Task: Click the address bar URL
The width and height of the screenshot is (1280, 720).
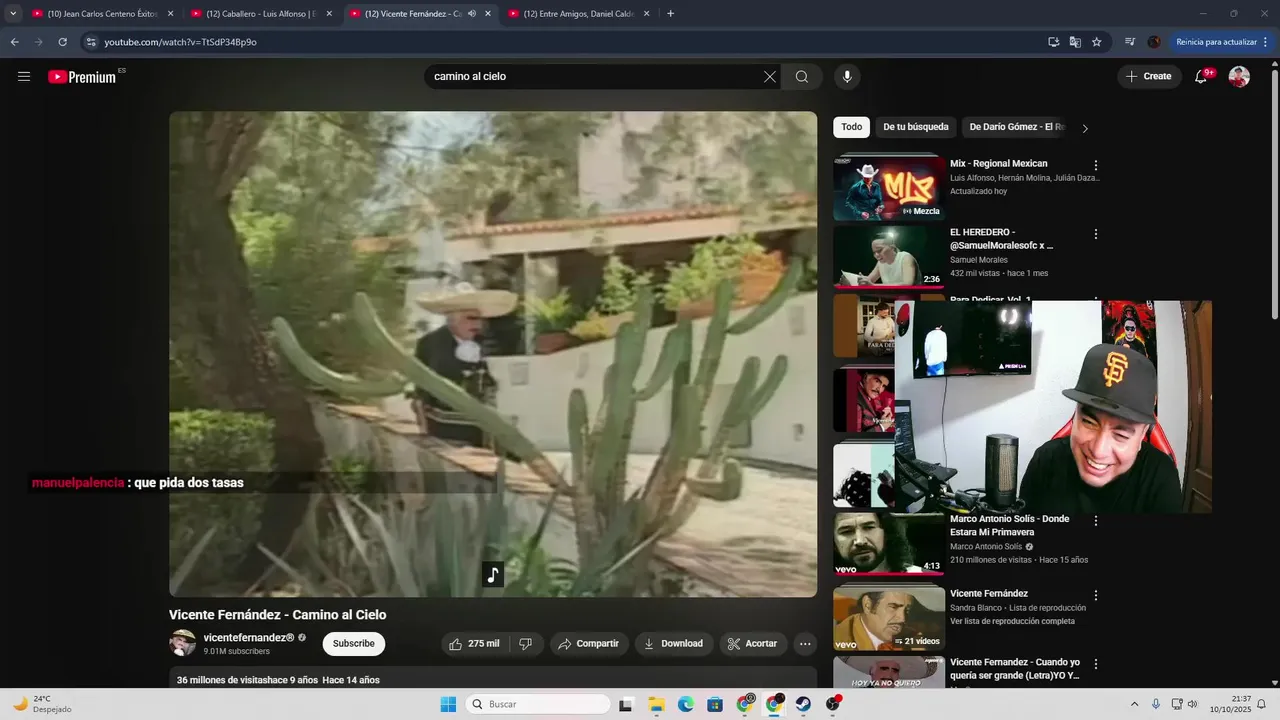Action: click(181, 42)
